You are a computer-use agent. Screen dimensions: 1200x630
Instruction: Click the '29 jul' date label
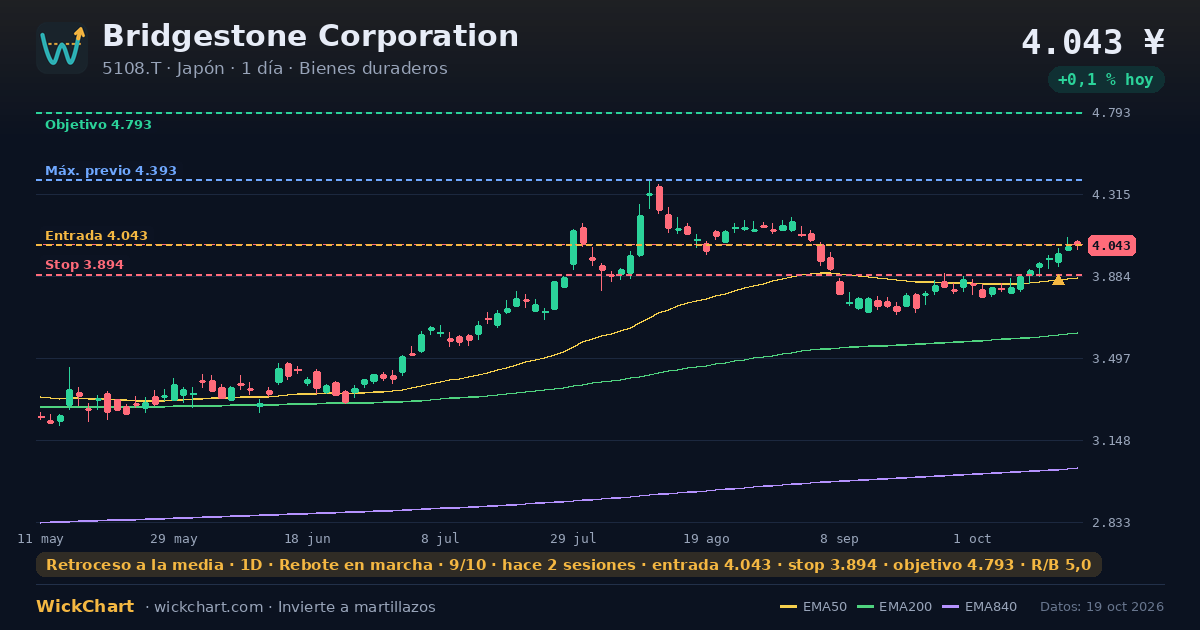coord(573,538)
